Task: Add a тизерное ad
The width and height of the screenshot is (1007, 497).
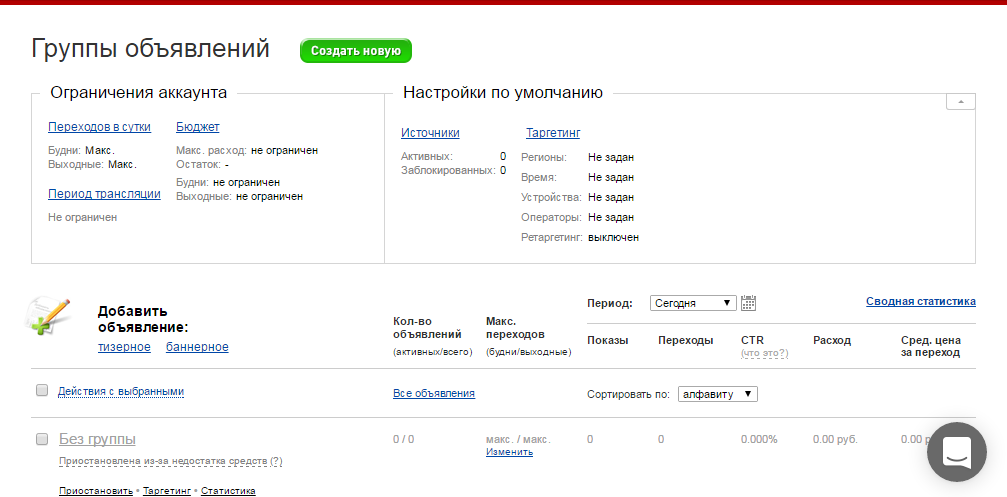Action: pos(124,347)
